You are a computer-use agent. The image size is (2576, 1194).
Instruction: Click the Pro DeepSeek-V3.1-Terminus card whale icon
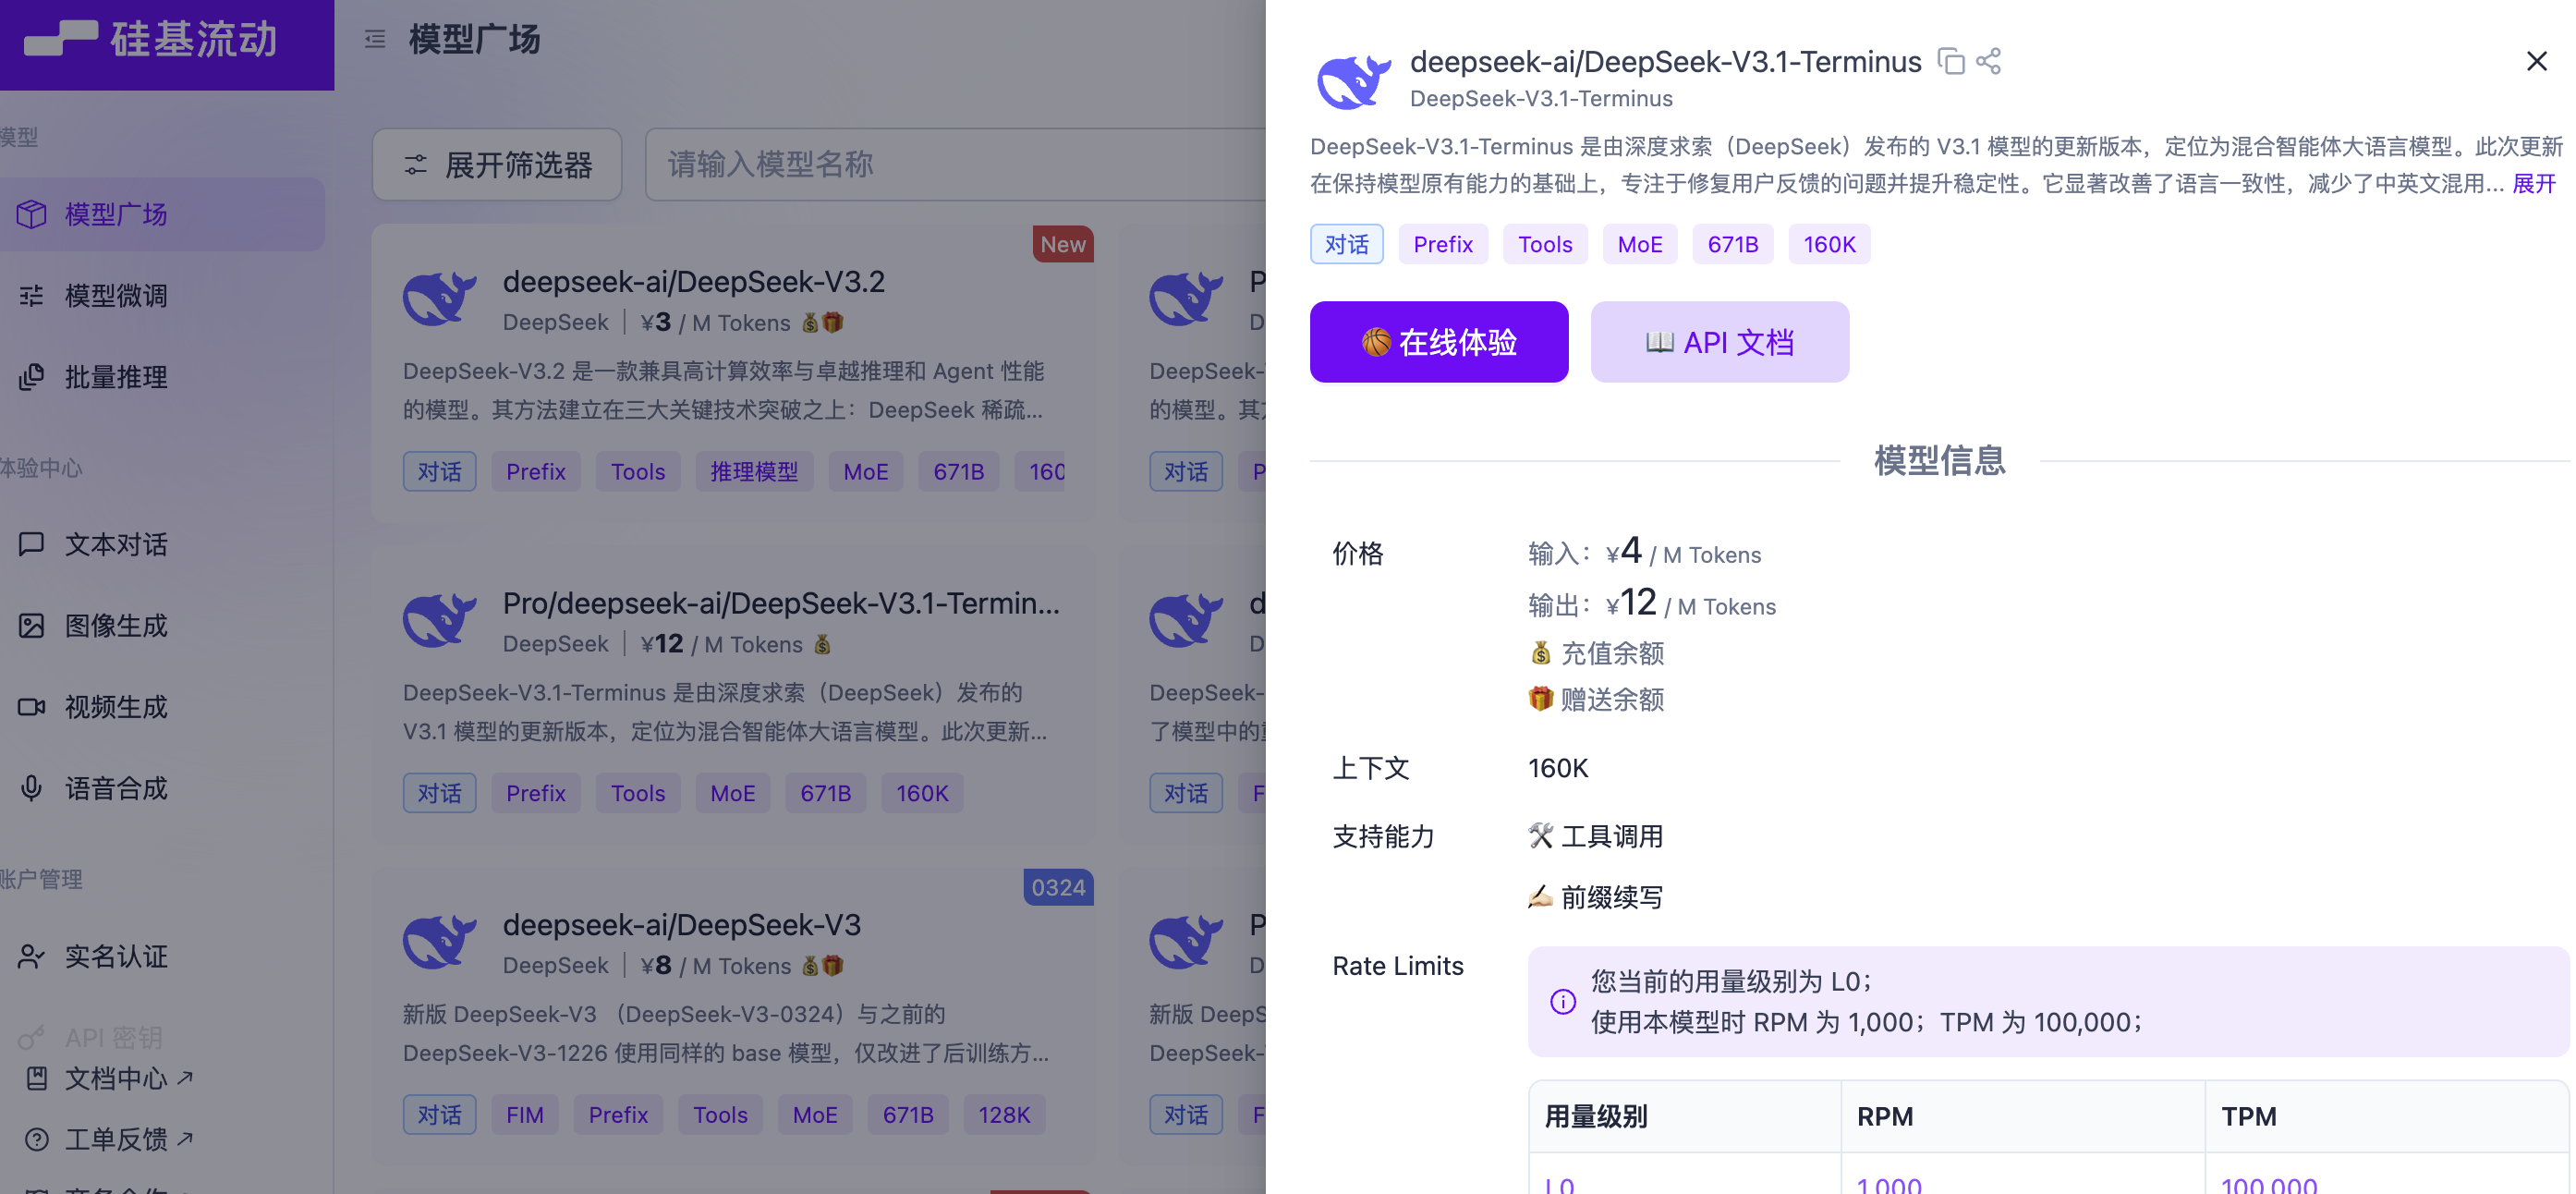(439, 620)
